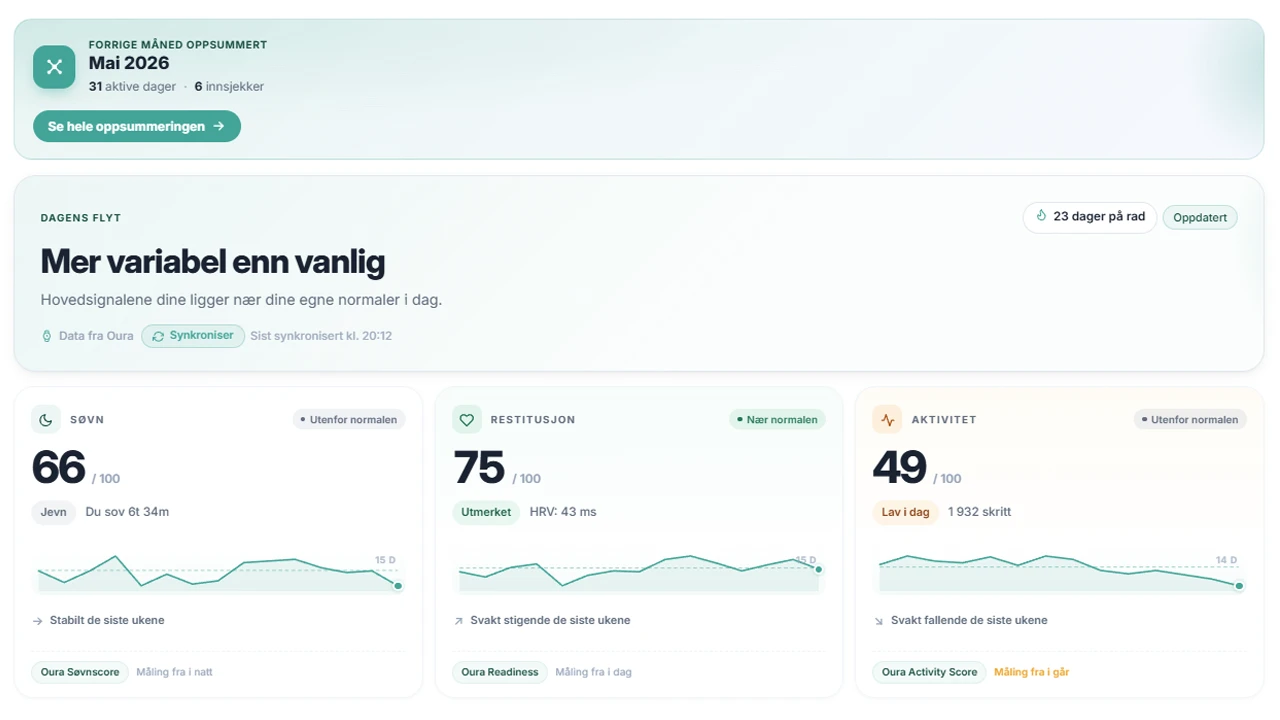1280x720 pixels.
Task: Click the HRV: 43 ms value
Action: [x=563, y=512]
